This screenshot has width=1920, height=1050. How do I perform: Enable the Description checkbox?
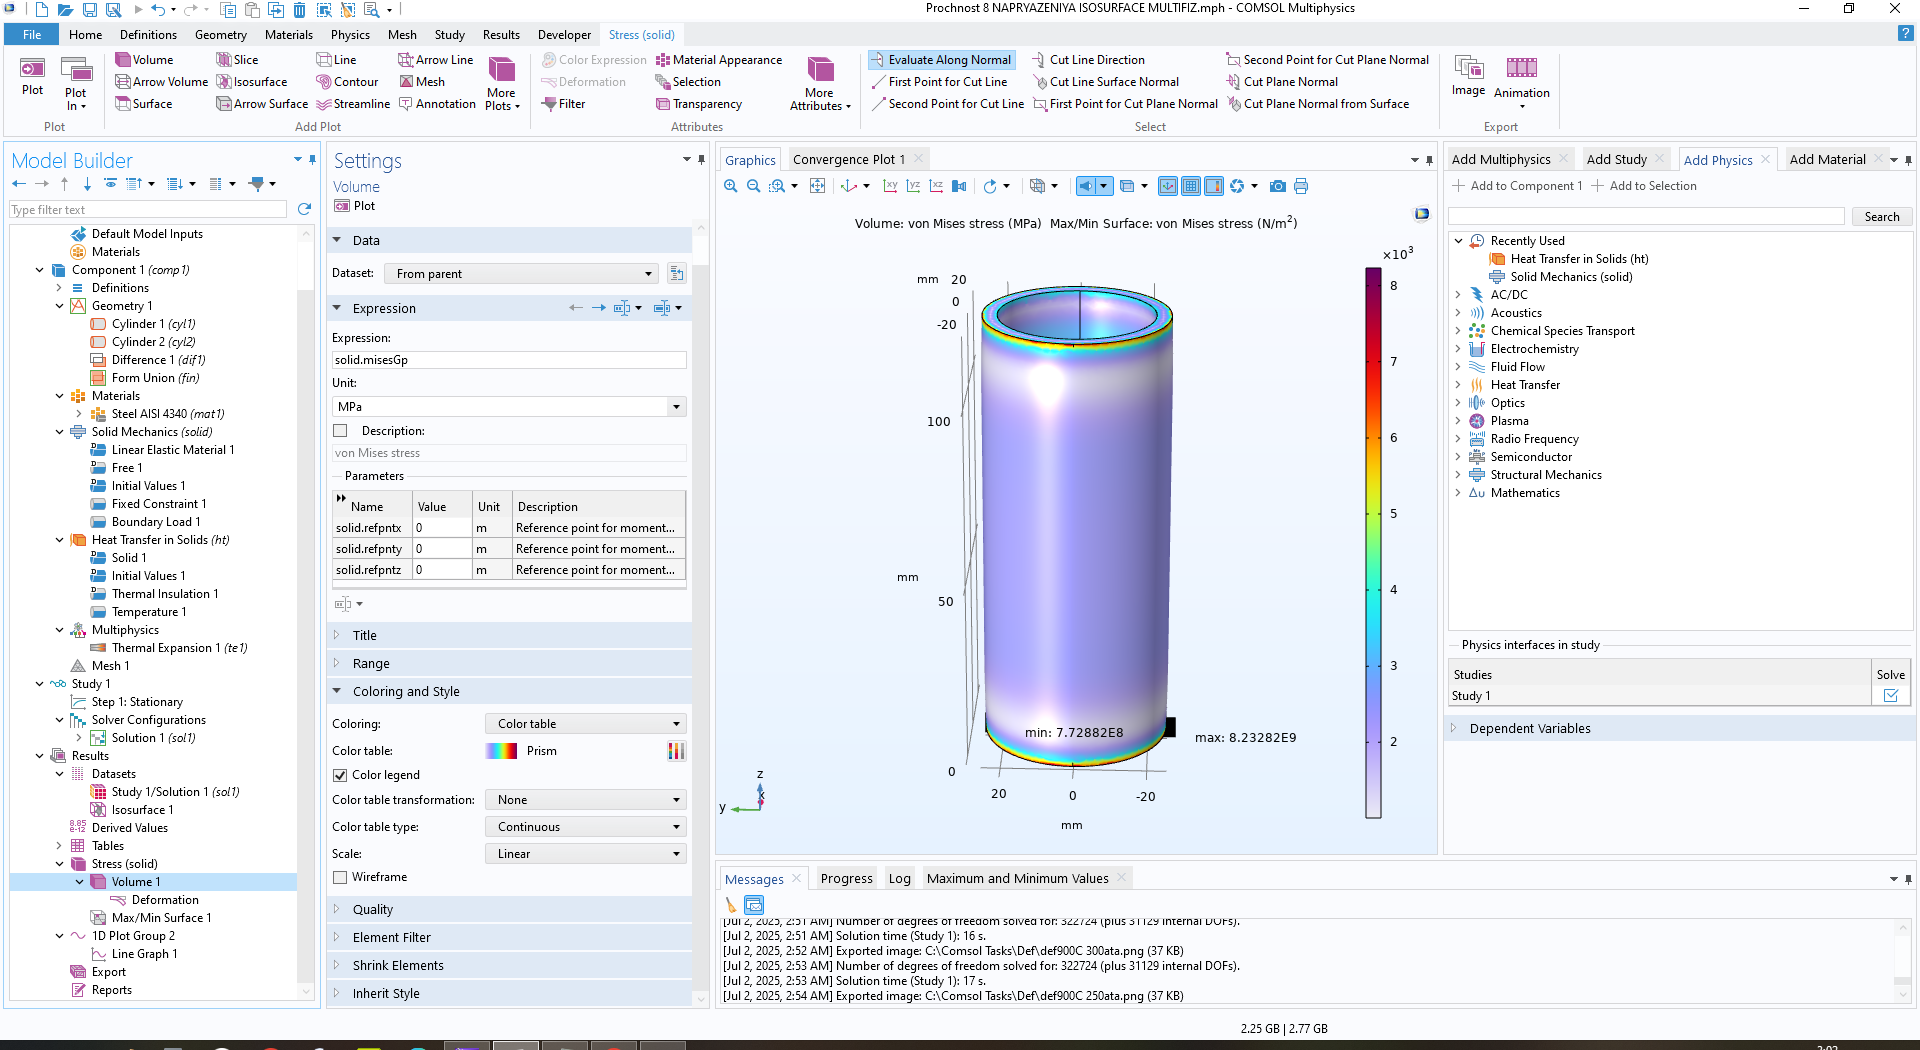(341, 431)
